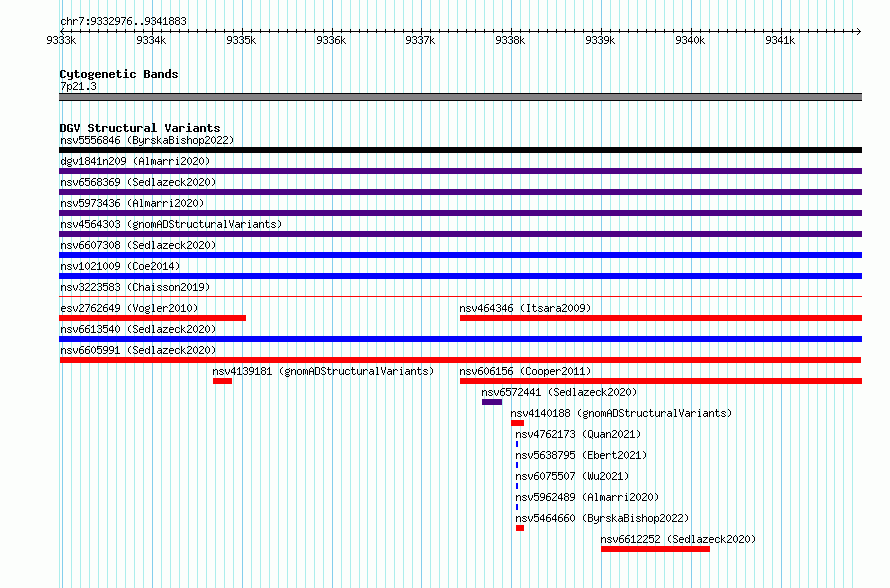Click the short red nsv4139181 bar
The image size is (890, 588).
pyautogui.click(x=222, y=381)
